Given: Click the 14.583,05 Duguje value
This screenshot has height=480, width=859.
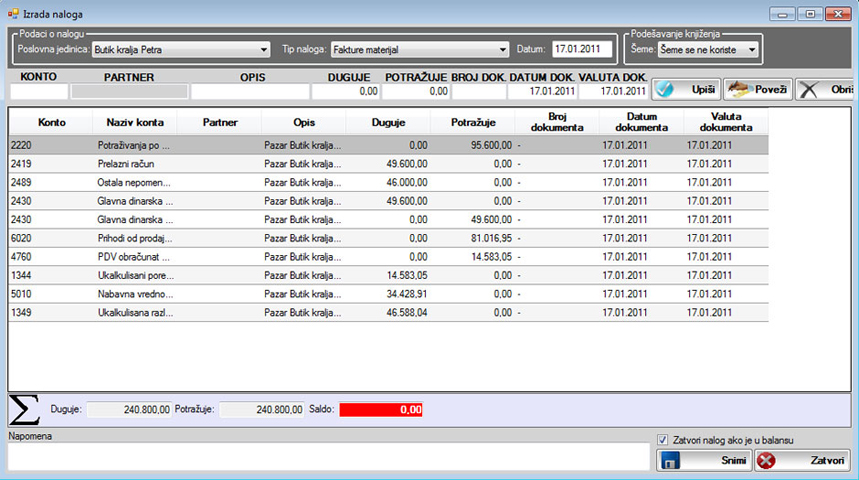Looking at the screenshot, I should (x=407, y=276).
